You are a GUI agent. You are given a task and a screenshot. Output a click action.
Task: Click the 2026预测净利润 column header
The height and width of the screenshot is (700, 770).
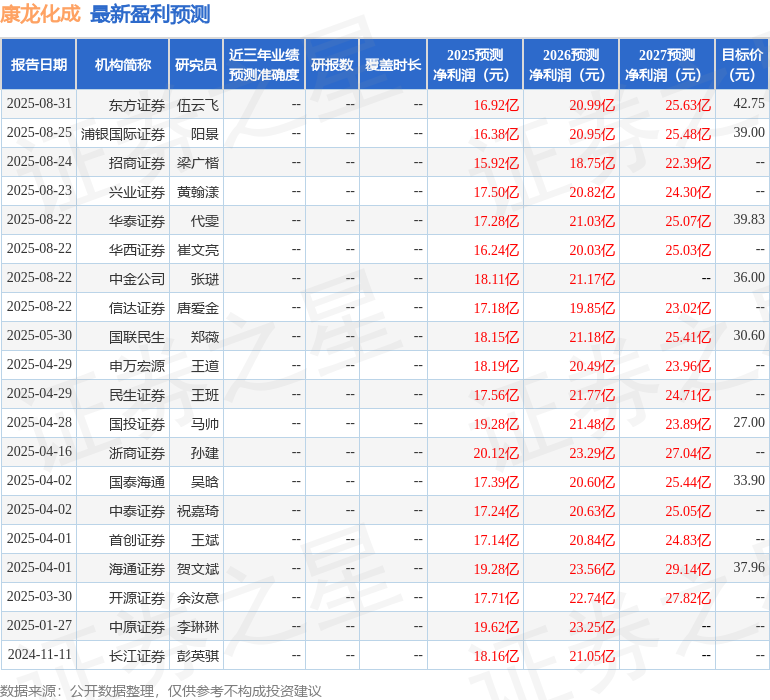pyautogui.click(x=571, y=64)
